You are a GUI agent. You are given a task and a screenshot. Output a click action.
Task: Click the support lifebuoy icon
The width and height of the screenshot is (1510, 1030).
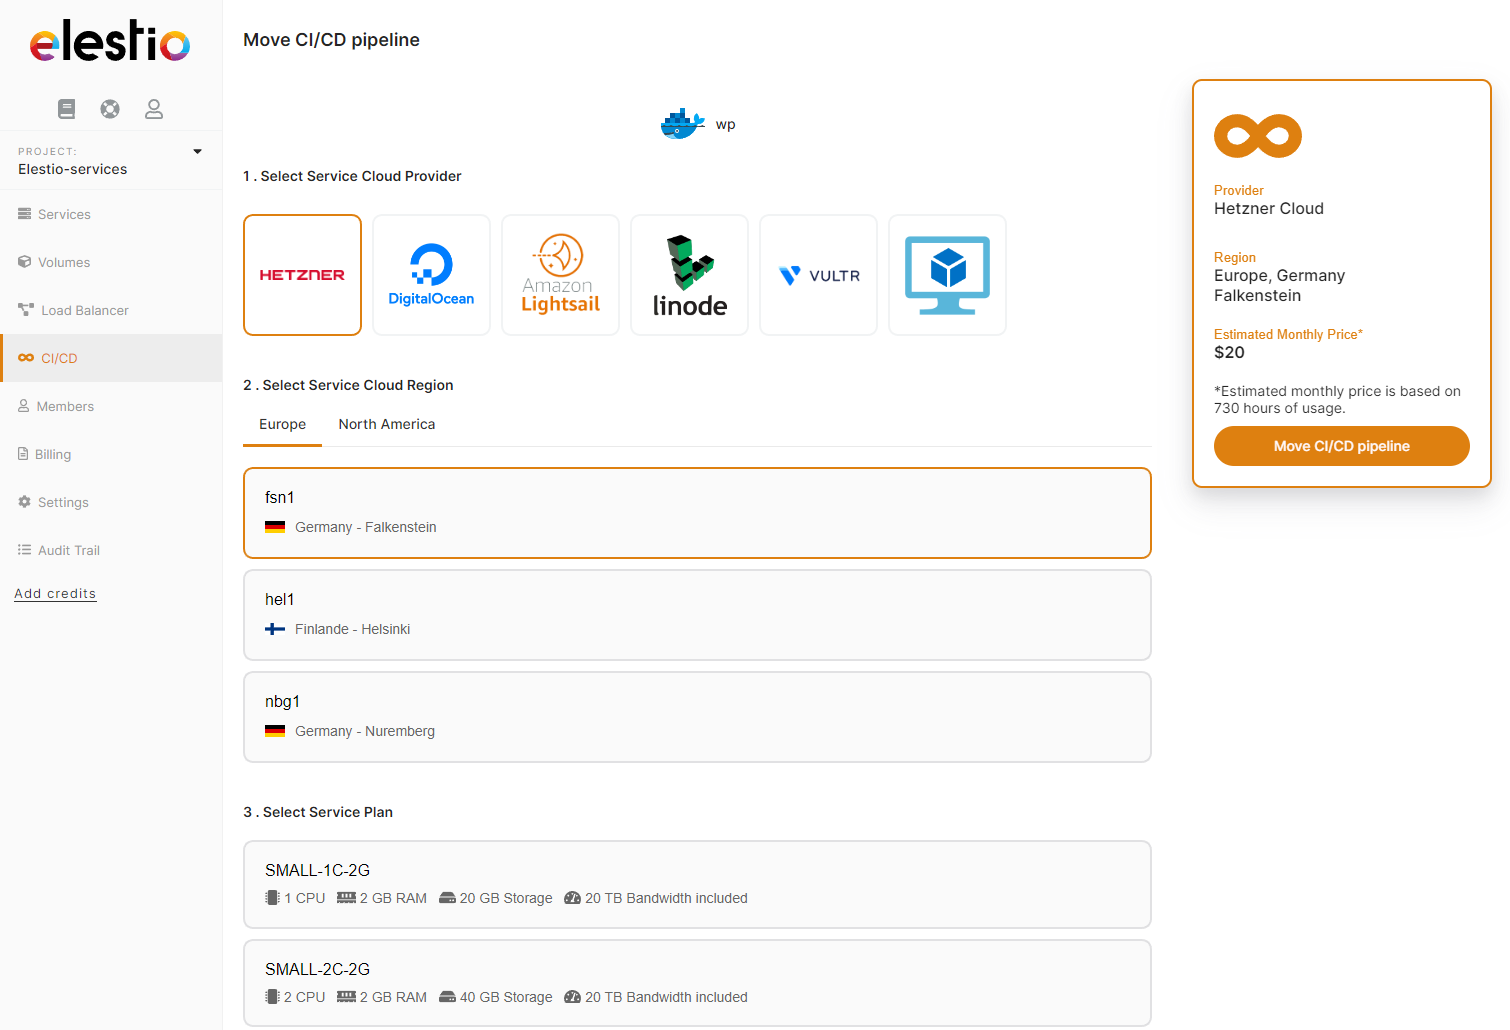110,109
